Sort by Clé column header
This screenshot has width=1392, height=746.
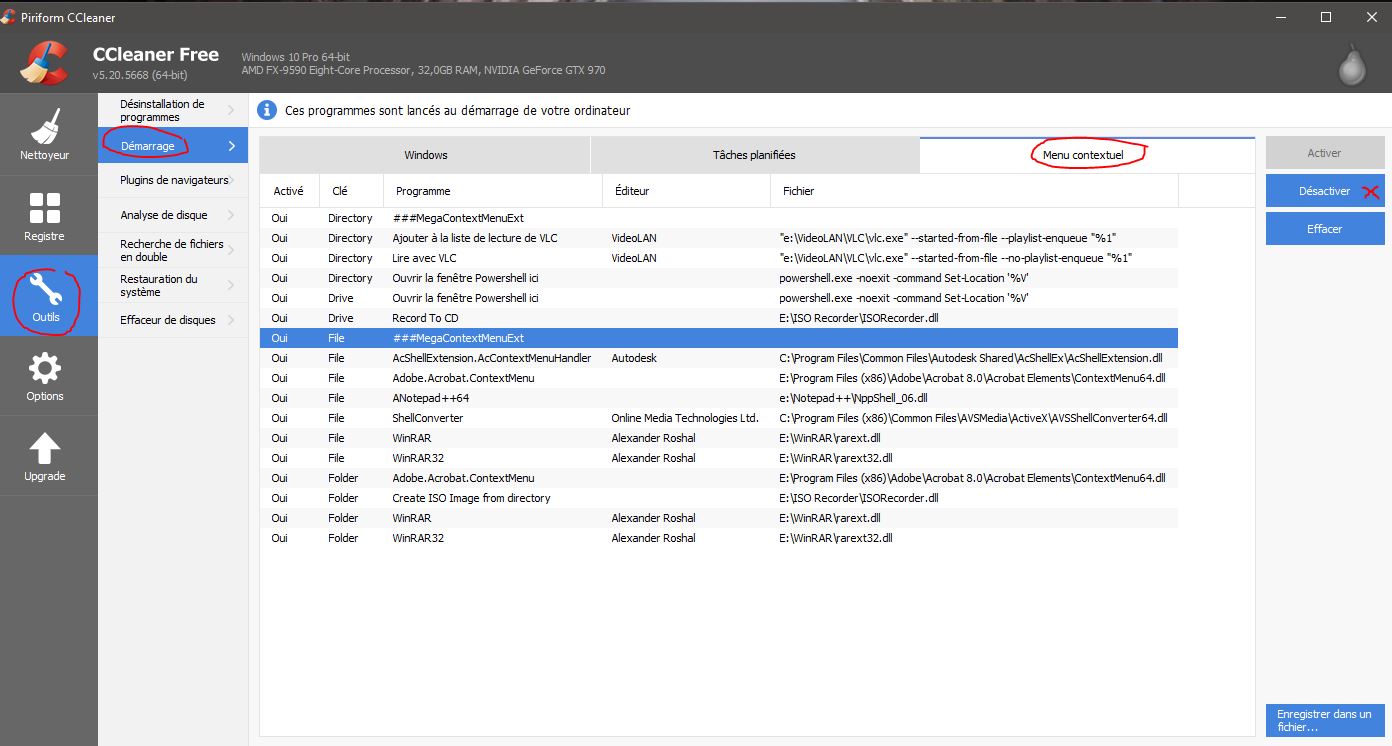[x=352, y=191]
